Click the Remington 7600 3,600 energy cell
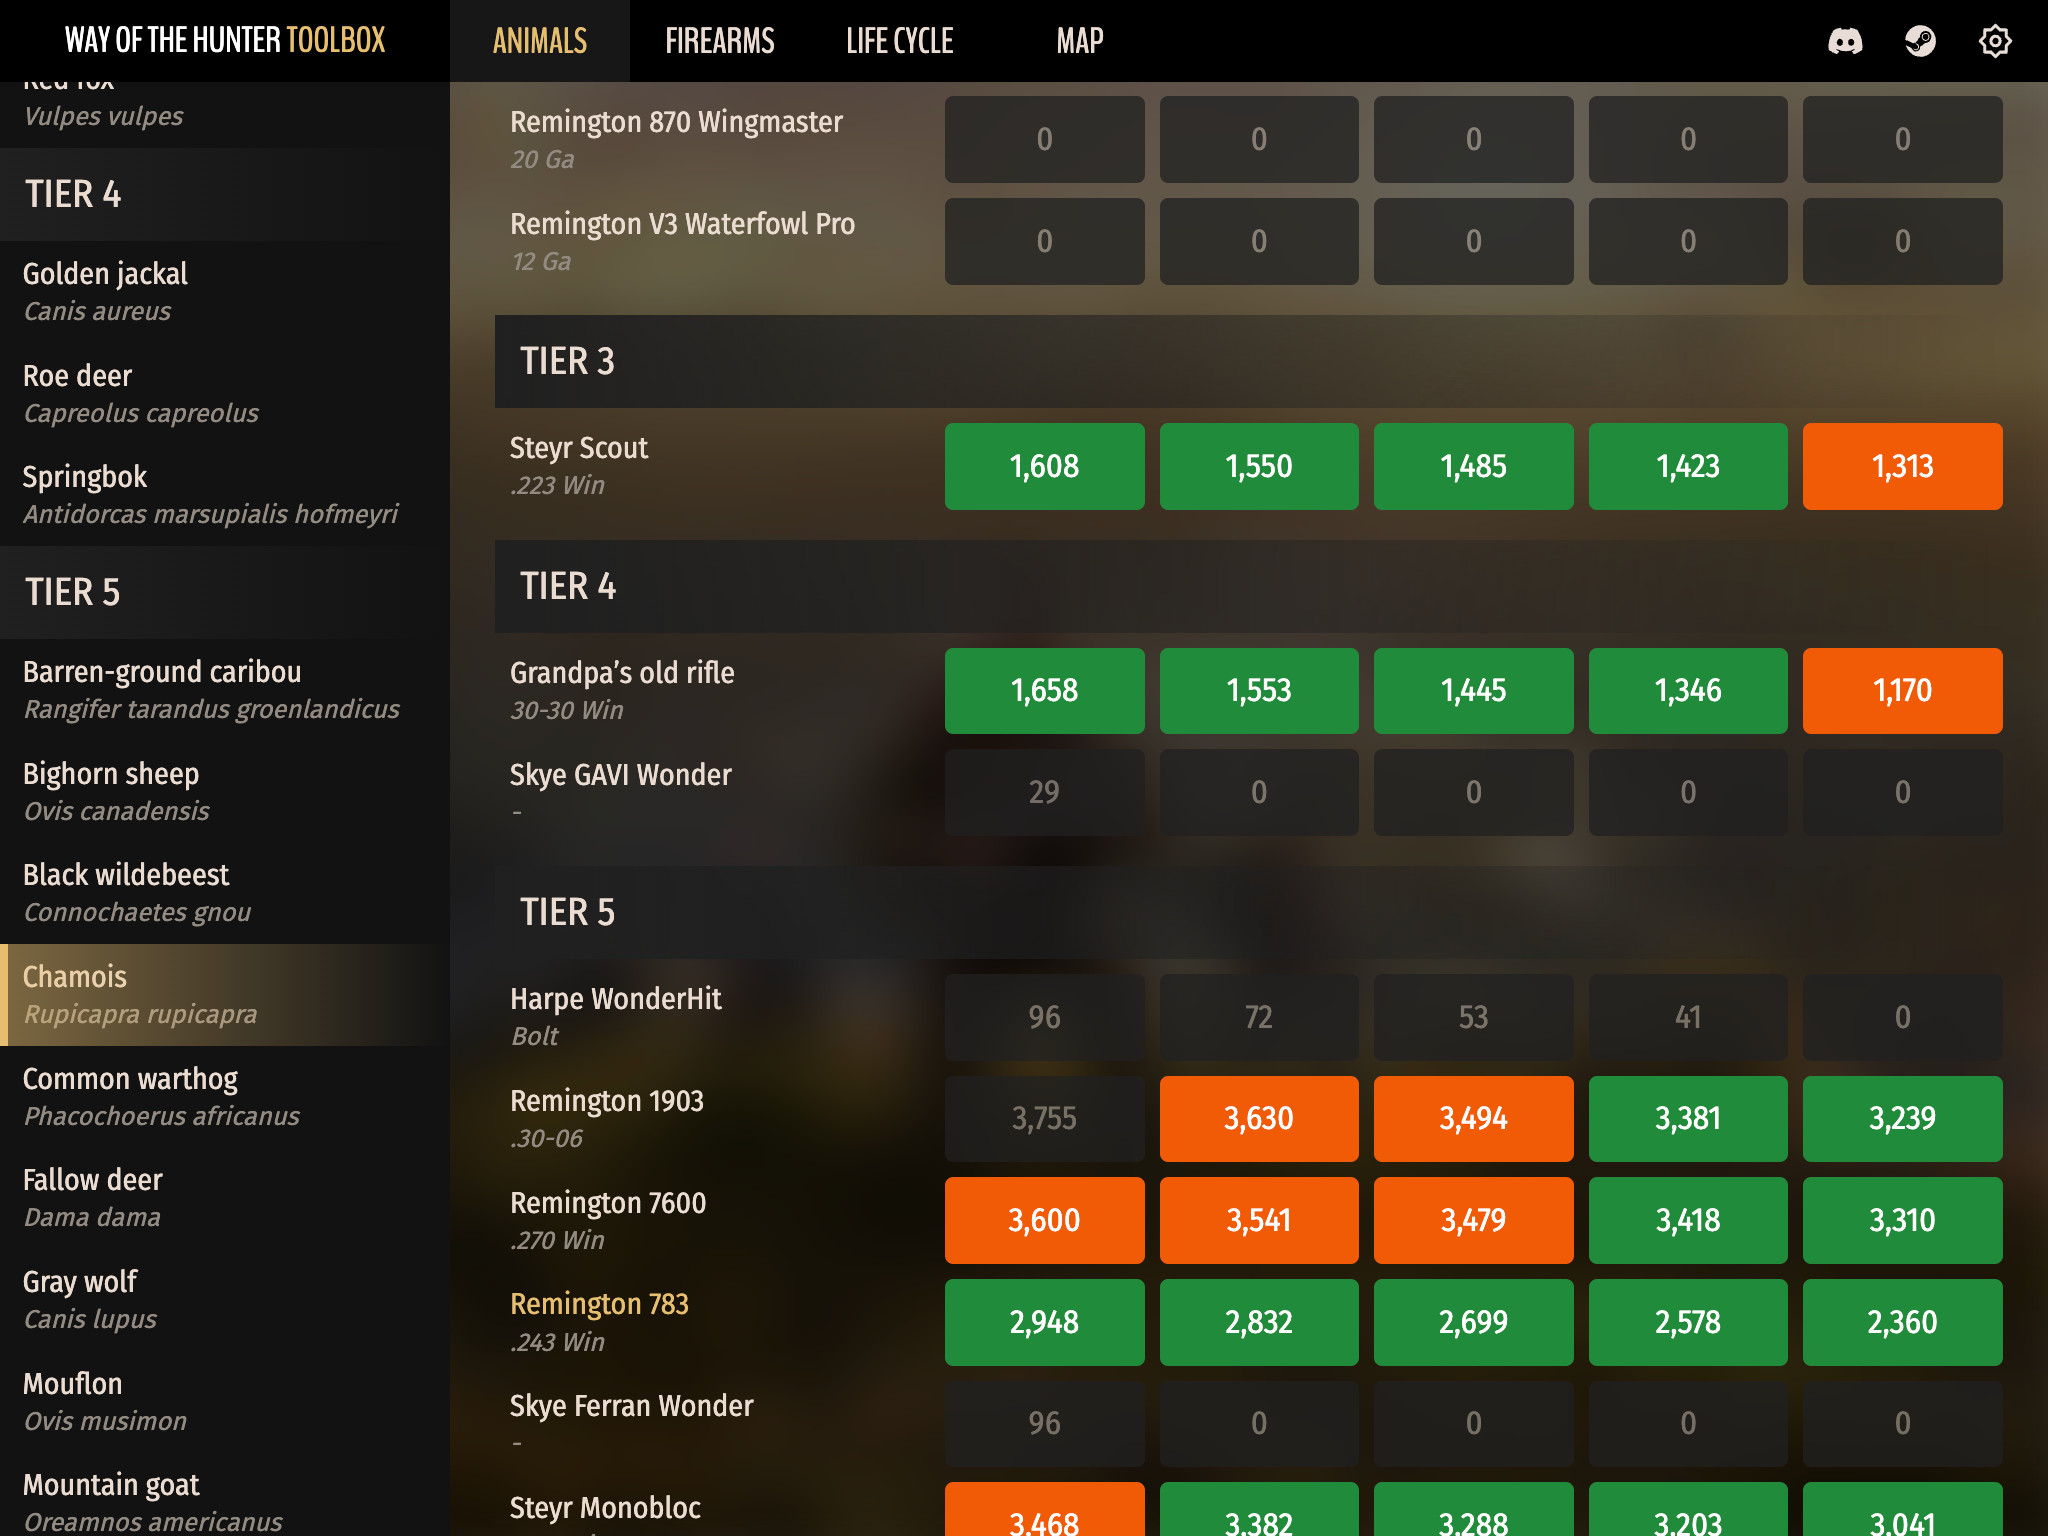 (x=1044, y=1220)
